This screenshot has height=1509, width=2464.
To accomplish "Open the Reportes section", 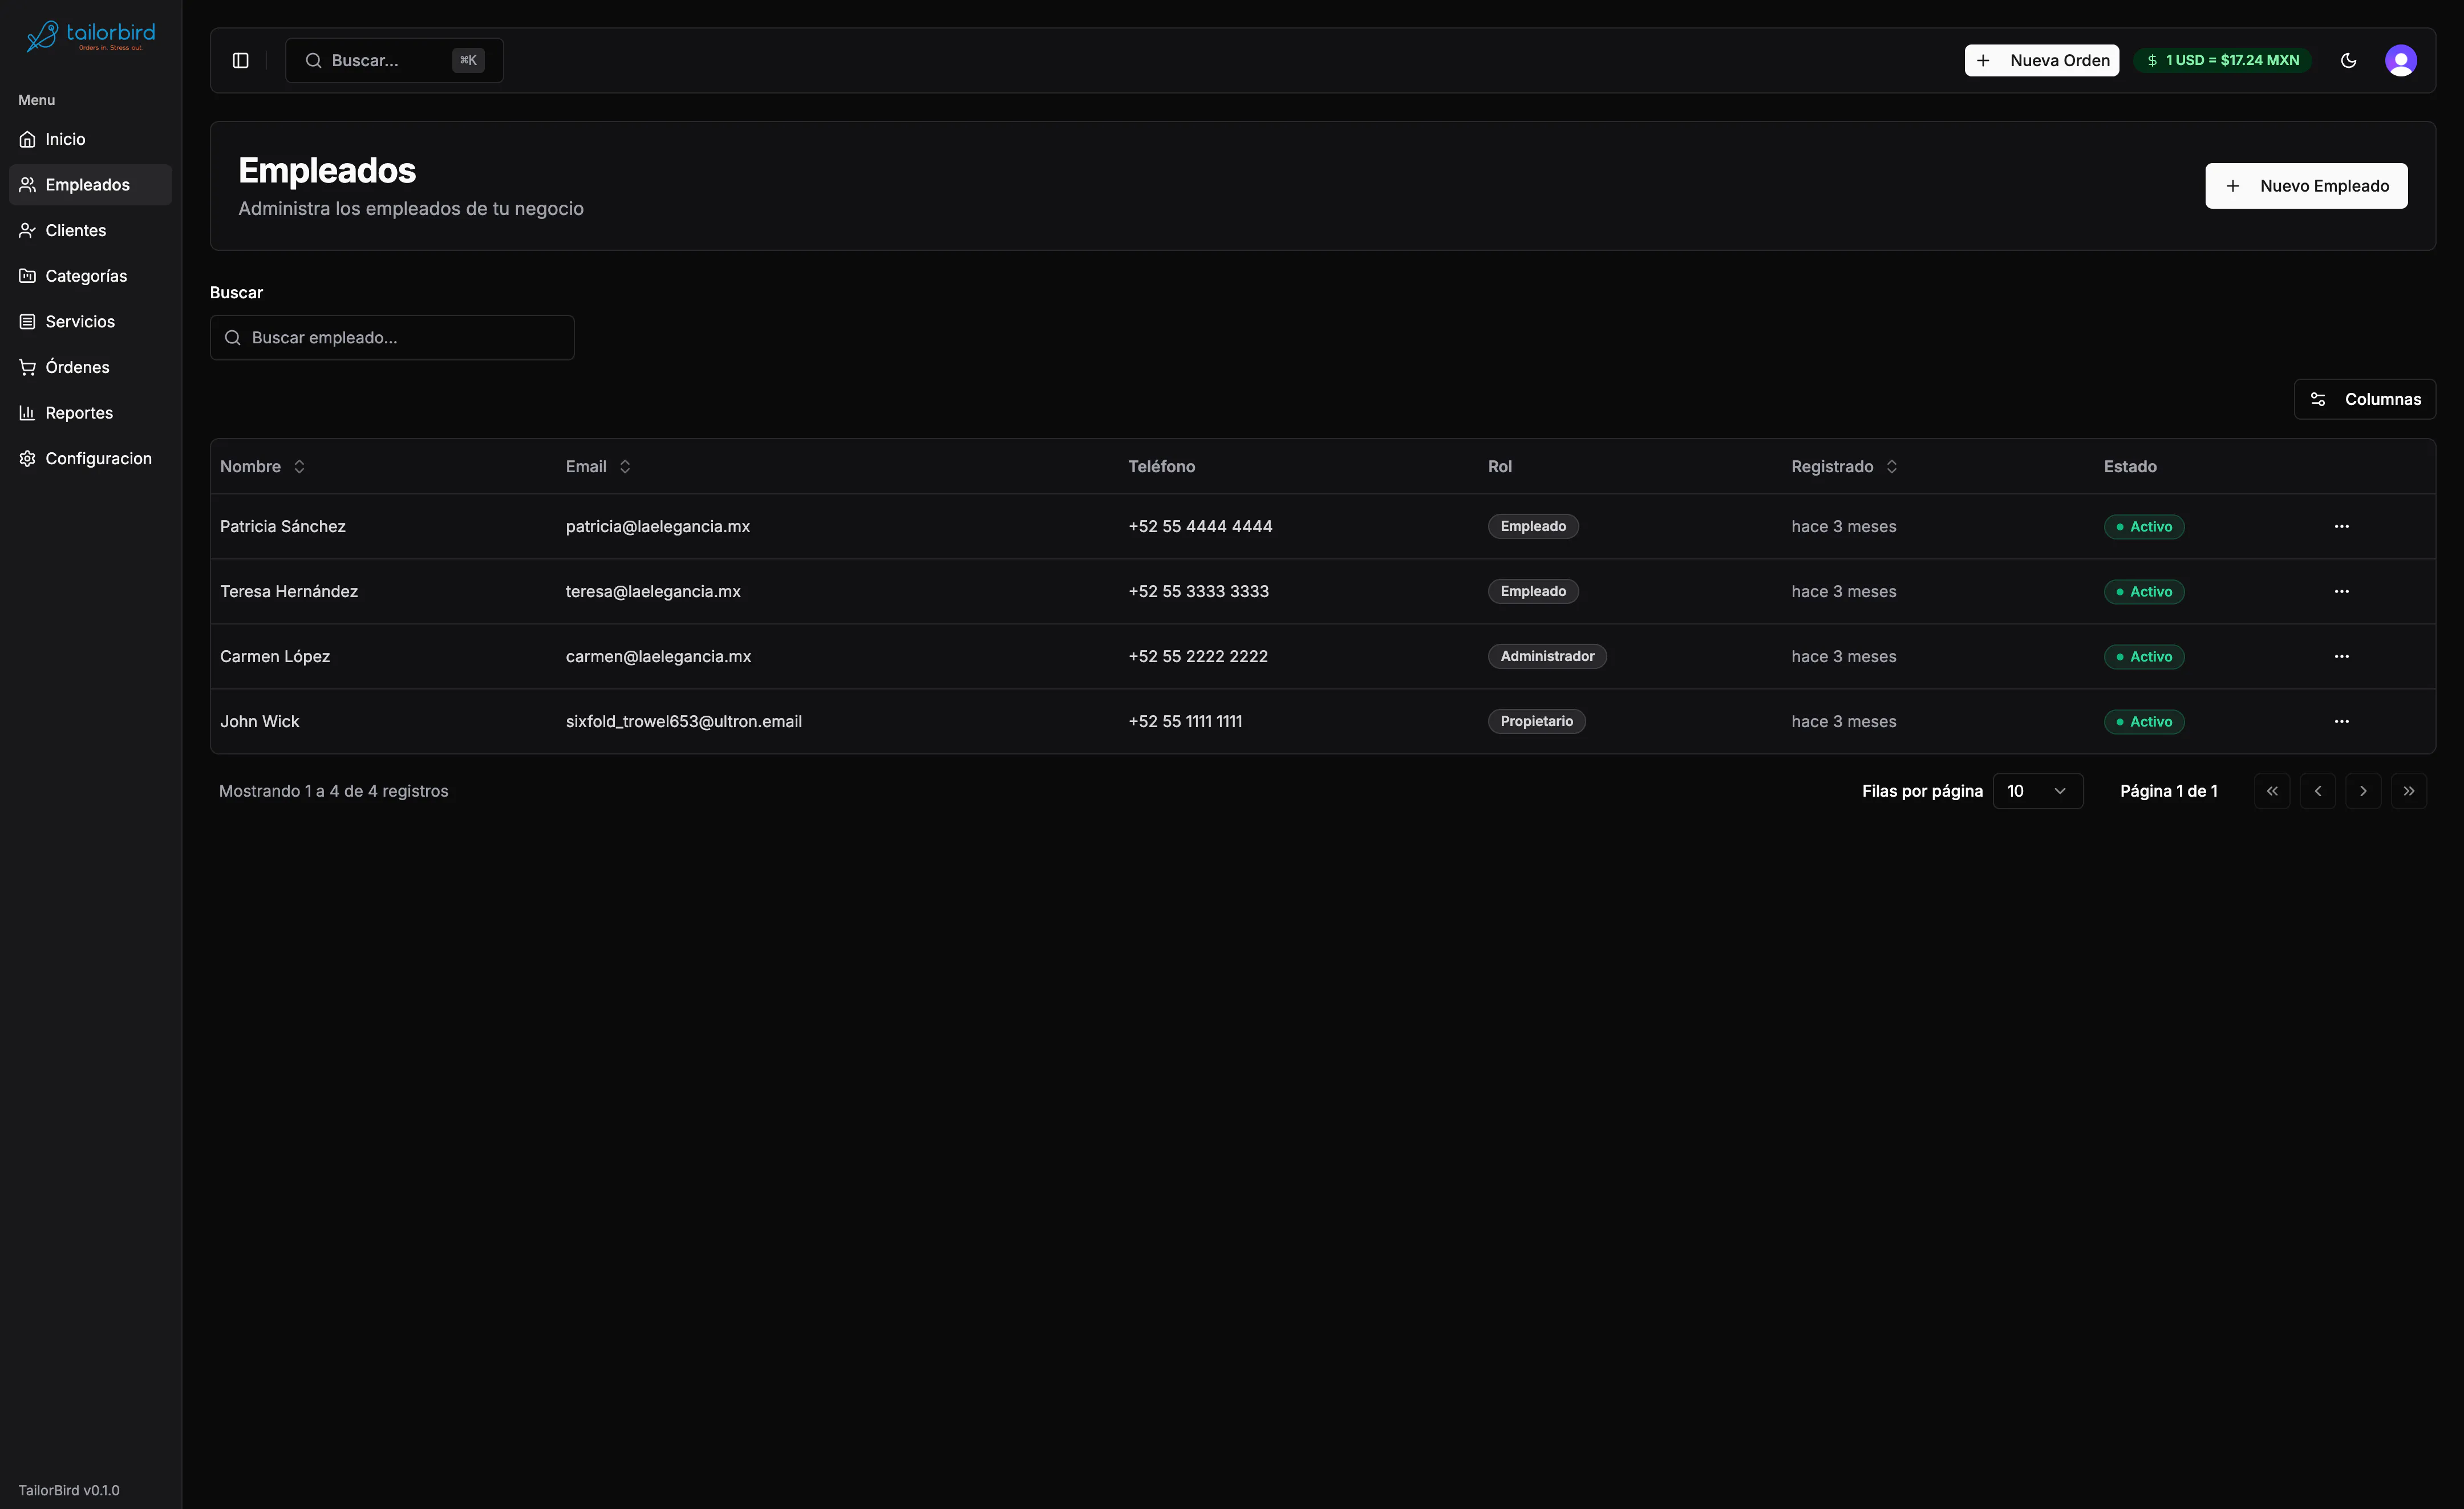I will (90, 413).
